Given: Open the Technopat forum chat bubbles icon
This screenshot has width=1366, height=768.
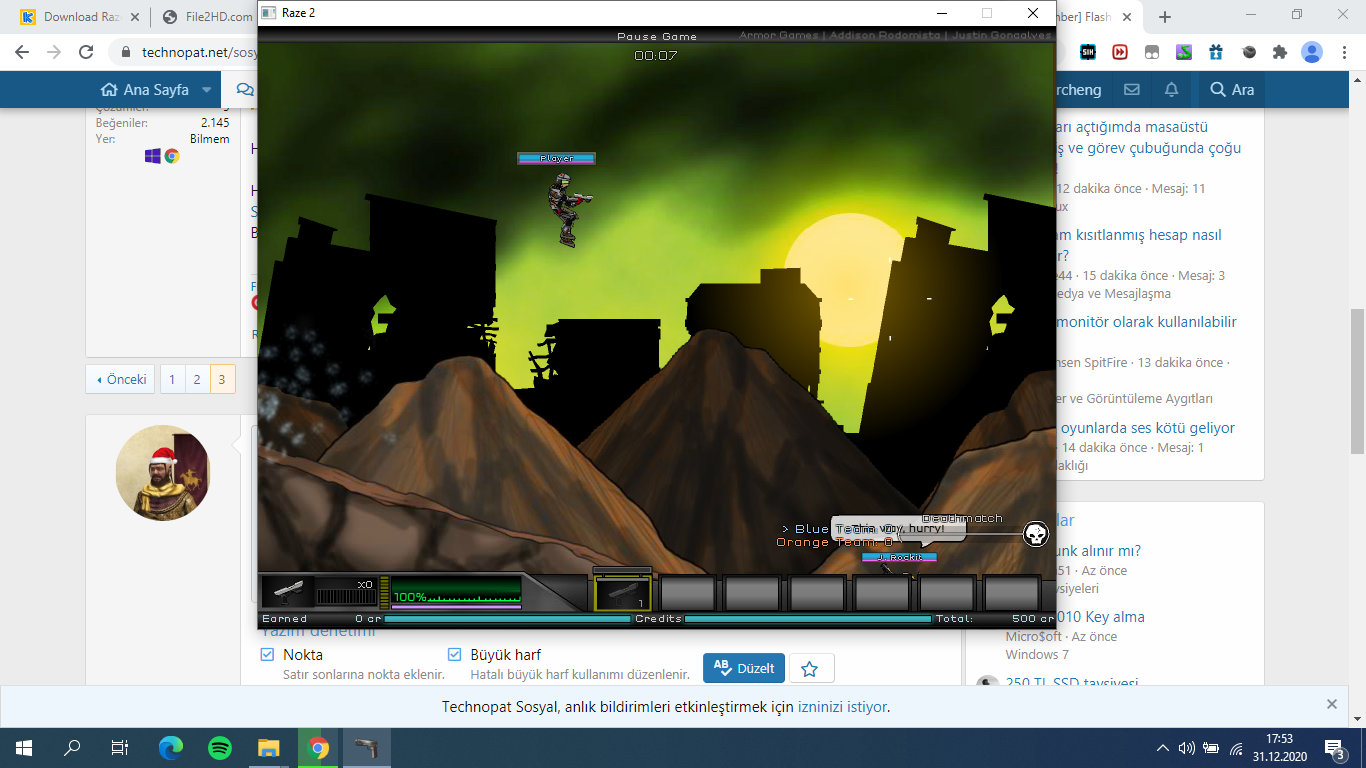Looking at the screenshot, I should coord(244,89).
